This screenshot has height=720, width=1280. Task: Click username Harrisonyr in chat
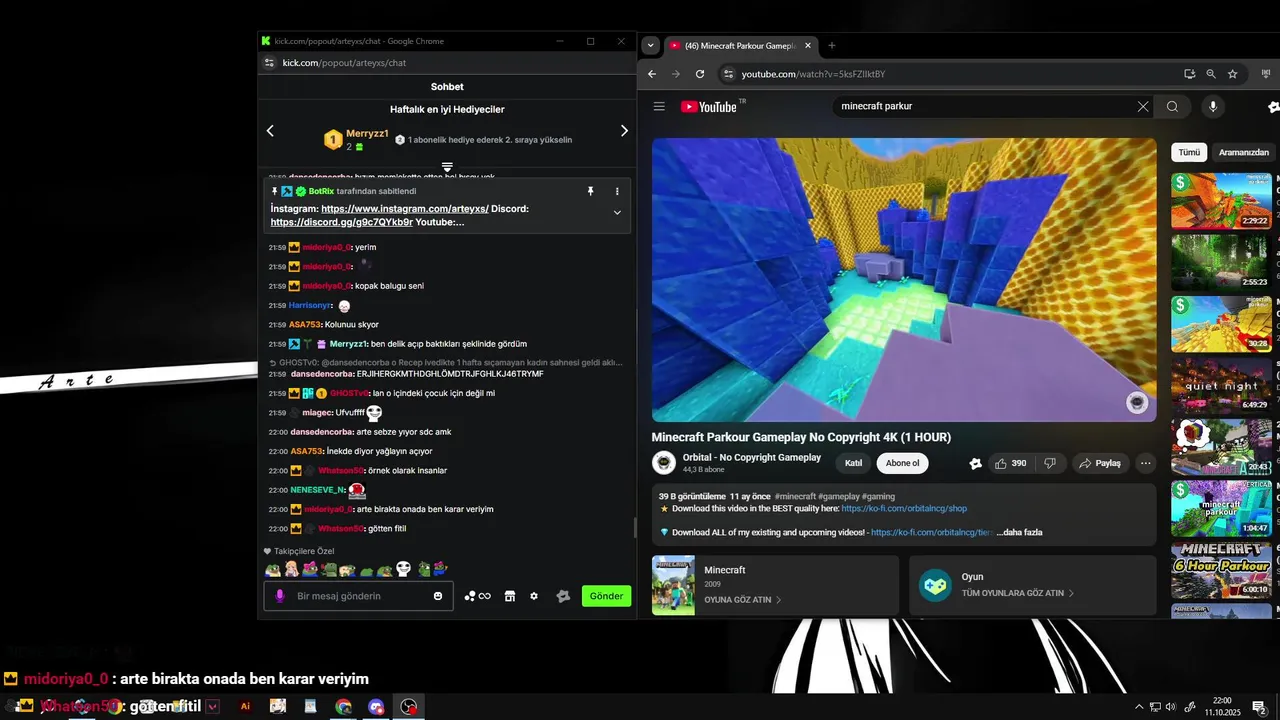pyautogui.click(x=309, y=305)
